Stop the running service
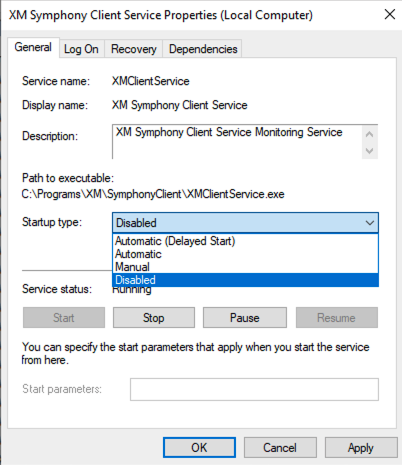Viewport: 402px width, 465px height. click(x=154, y=318)
